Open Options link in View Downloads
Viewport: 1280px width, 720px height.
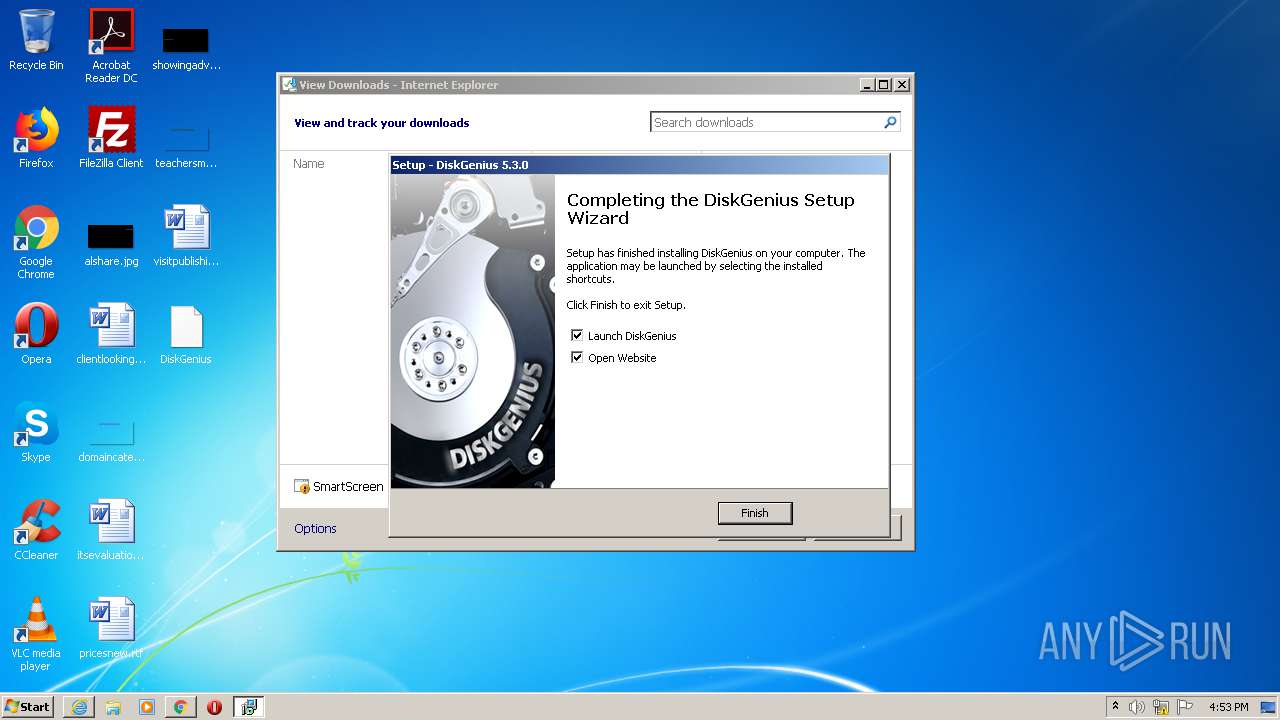point(315,528)
